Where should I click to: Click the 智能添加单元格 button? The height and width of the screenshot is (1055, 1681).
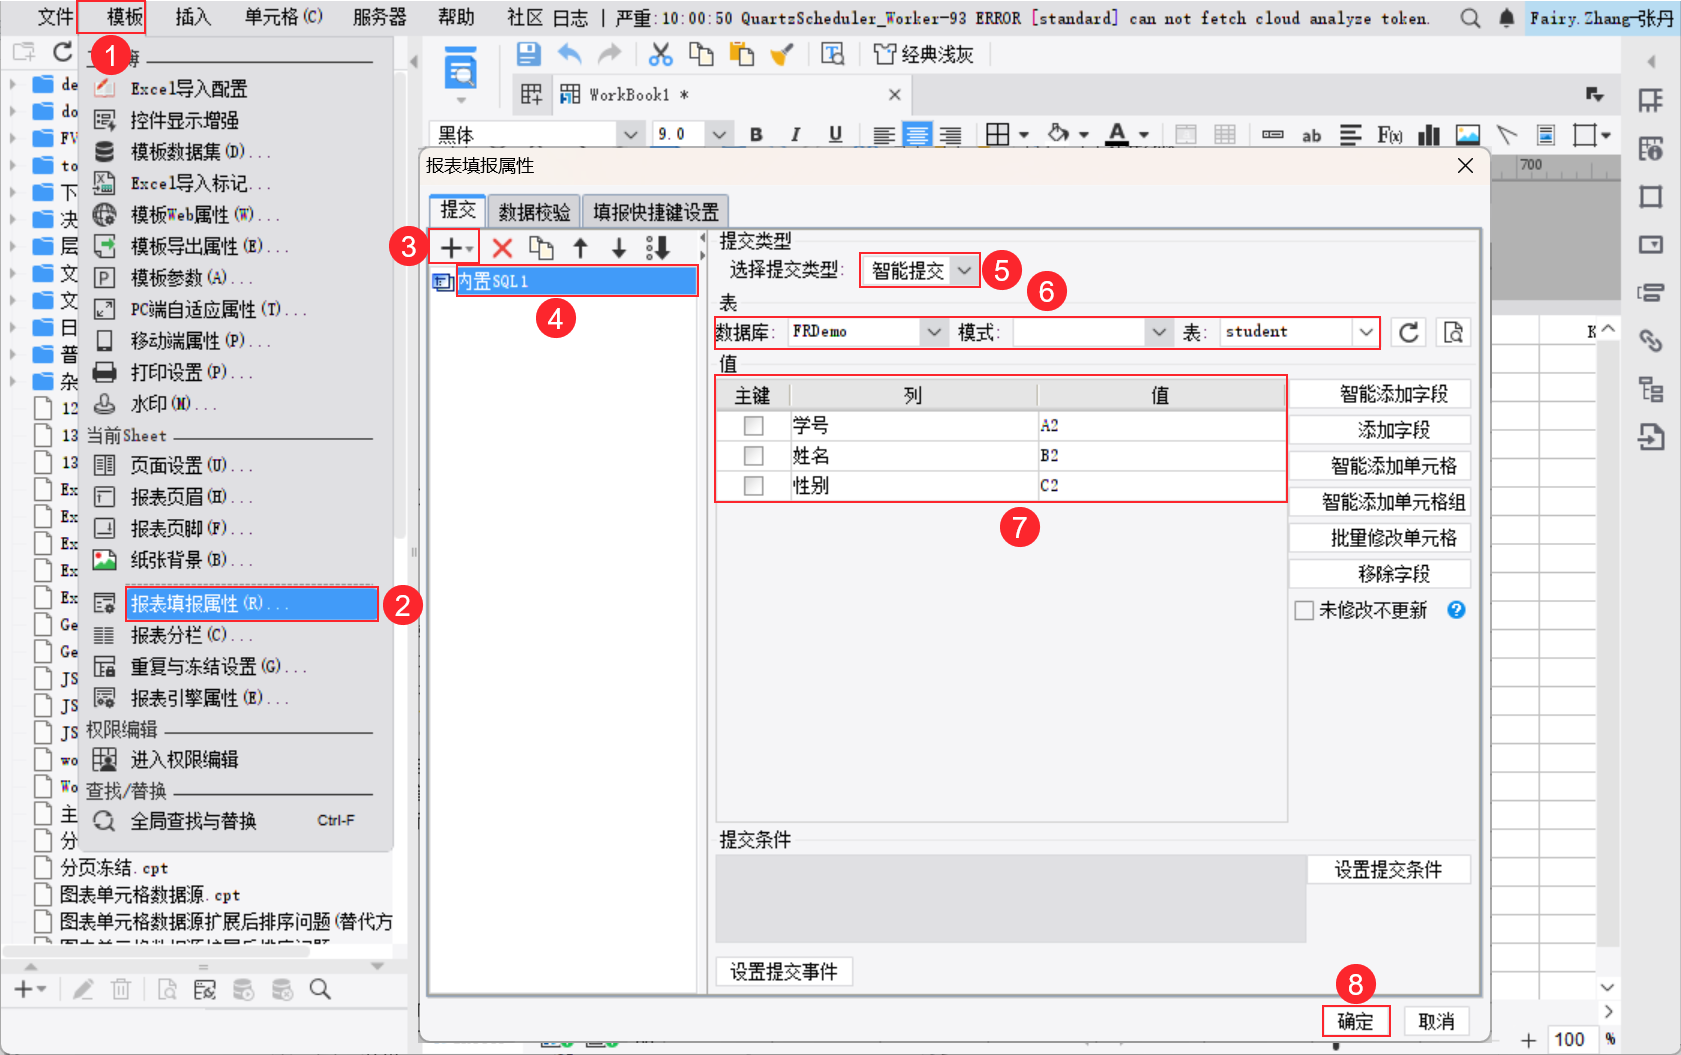(x=1379, y=466)
